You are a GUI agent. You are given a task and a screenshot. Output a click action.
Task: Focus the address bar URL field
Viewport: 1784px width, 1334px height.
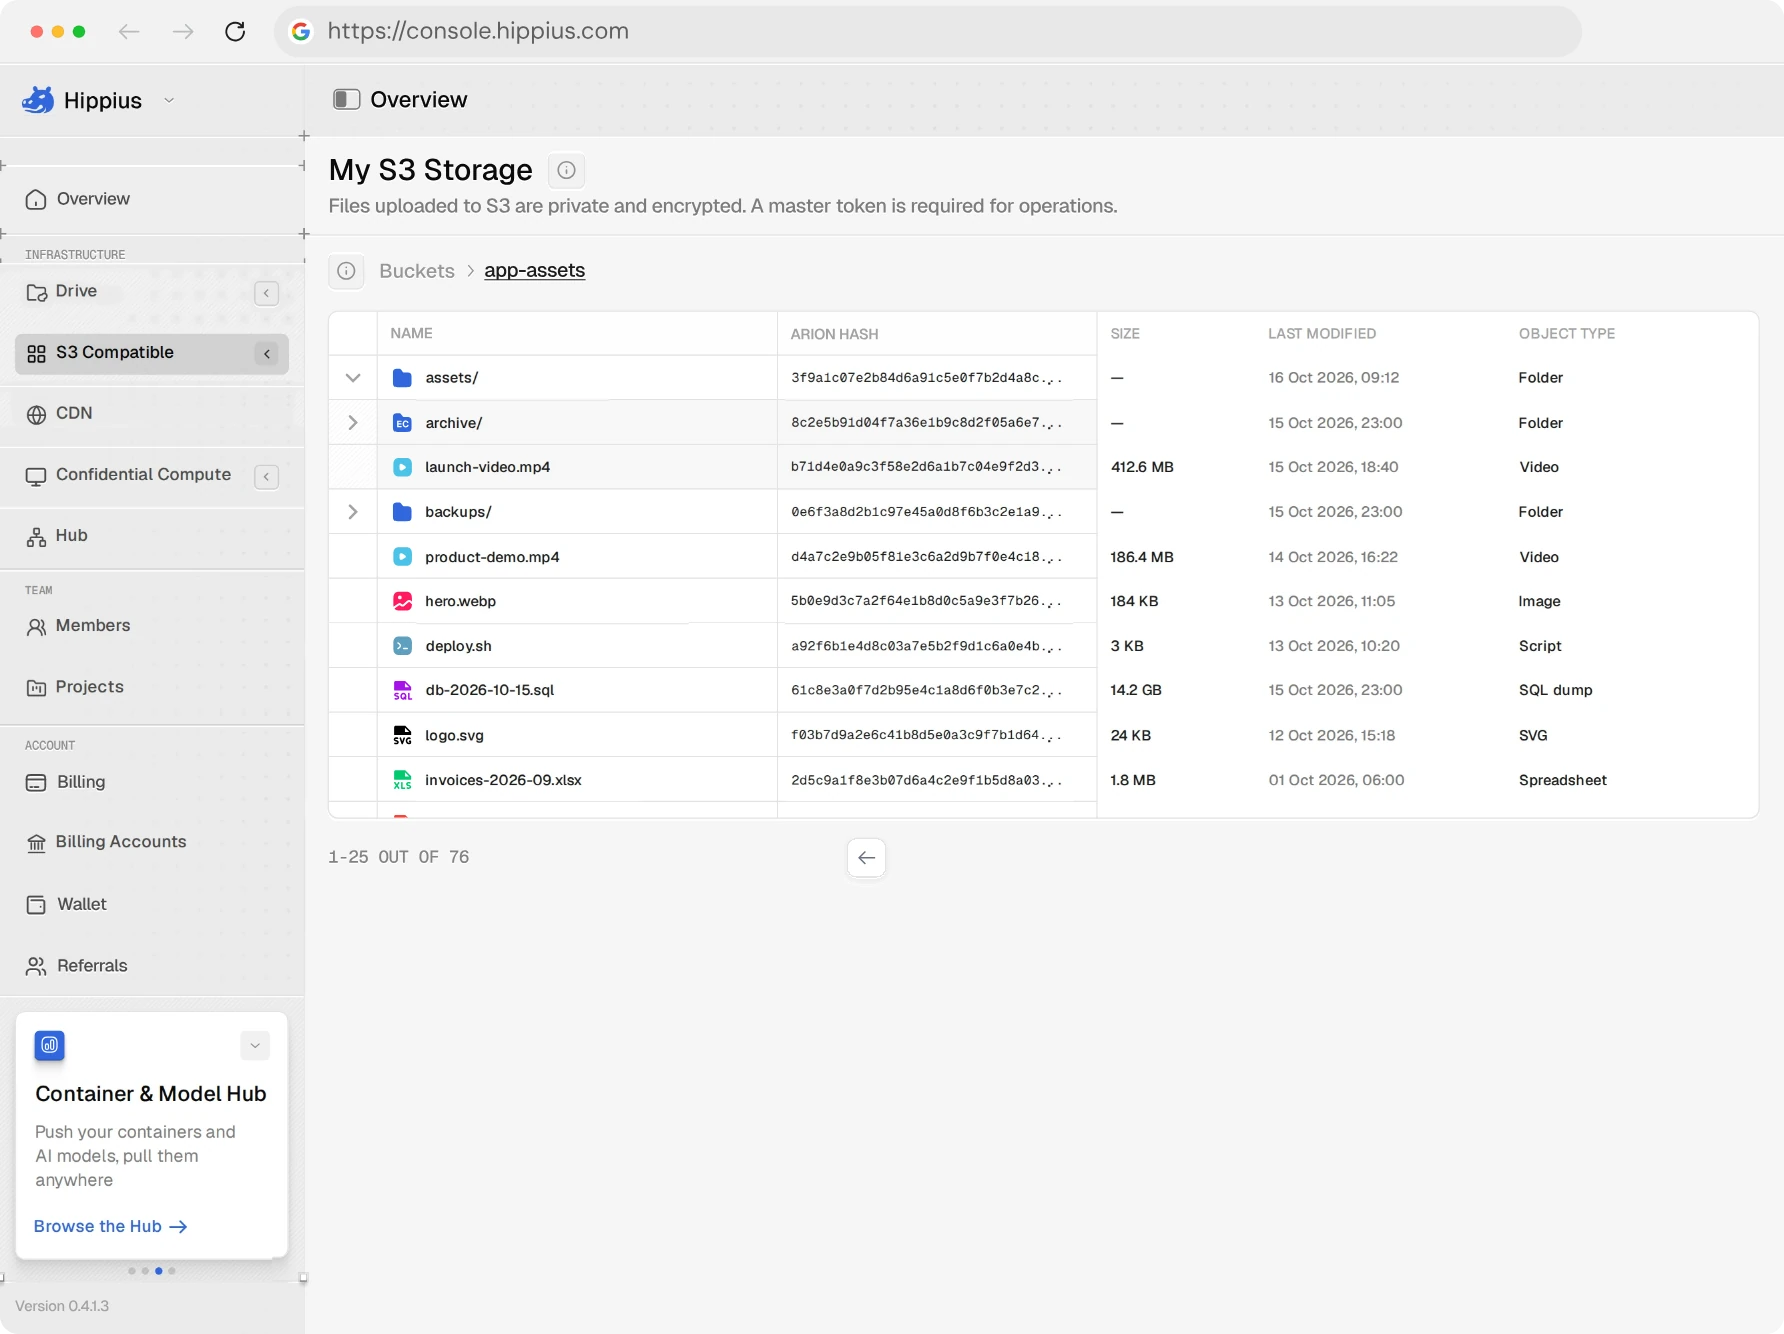pos(928,32)
